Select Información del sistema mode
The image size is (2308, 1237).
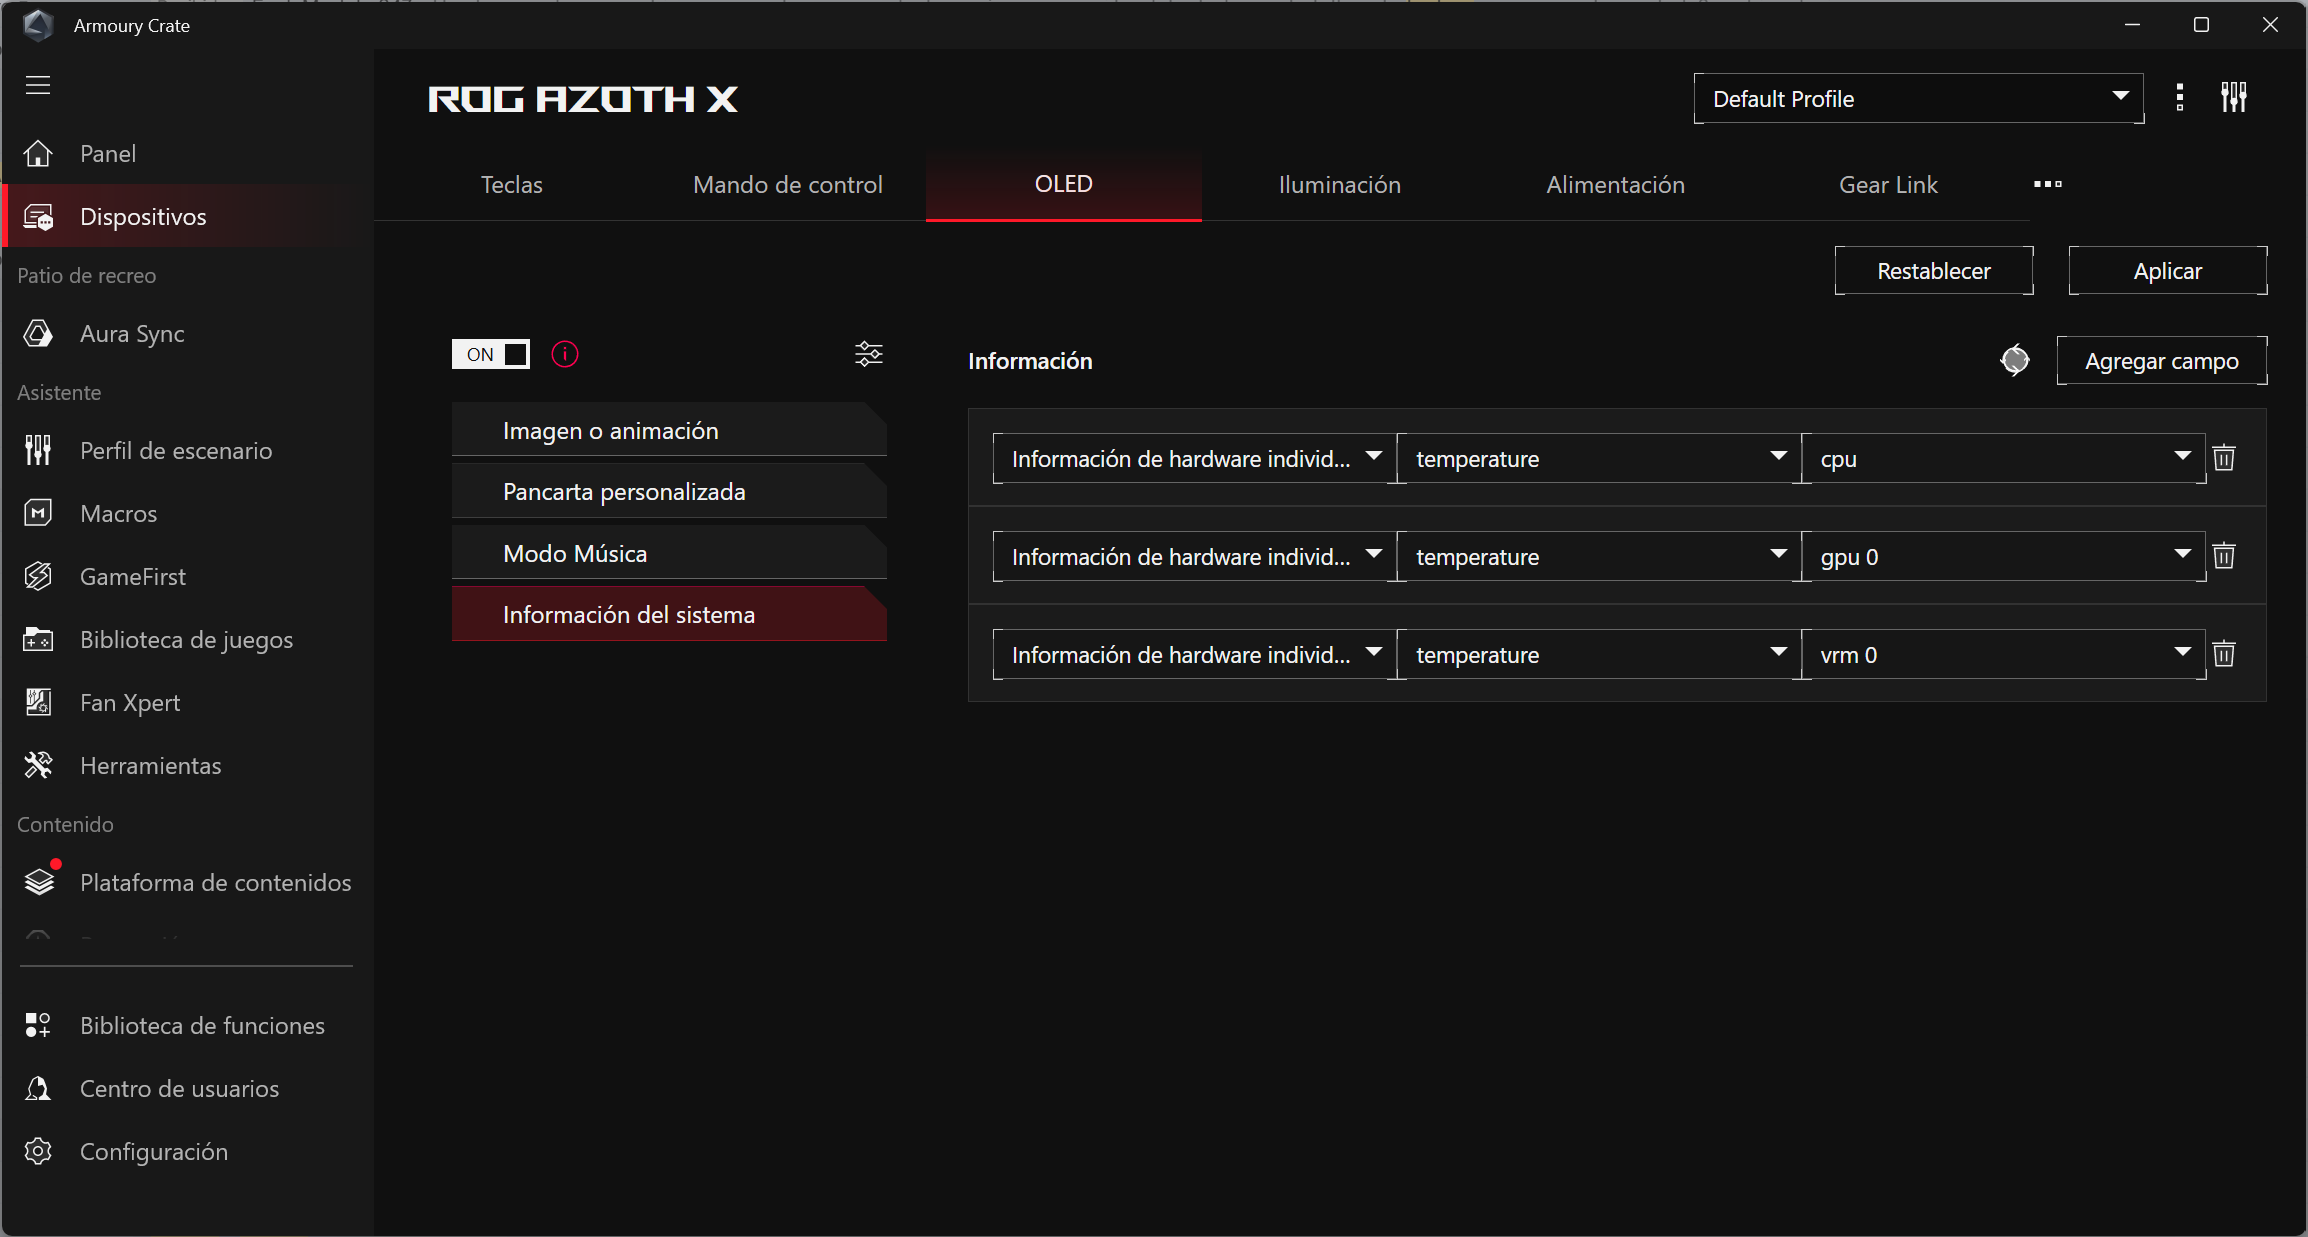click(x=669, y=614)
